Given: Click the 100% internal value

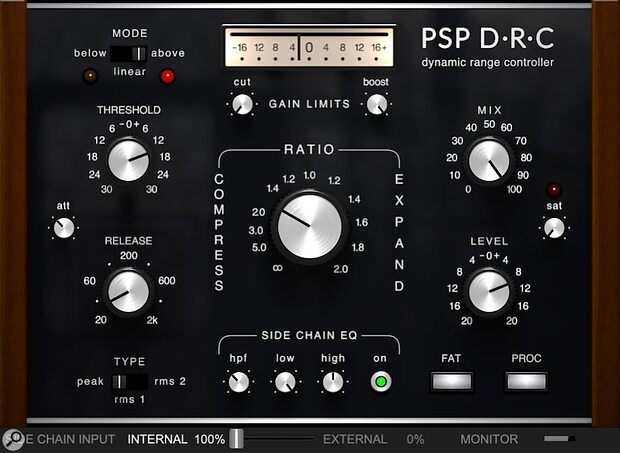Looking at the screenshot, I should click(x=210, y=439).
